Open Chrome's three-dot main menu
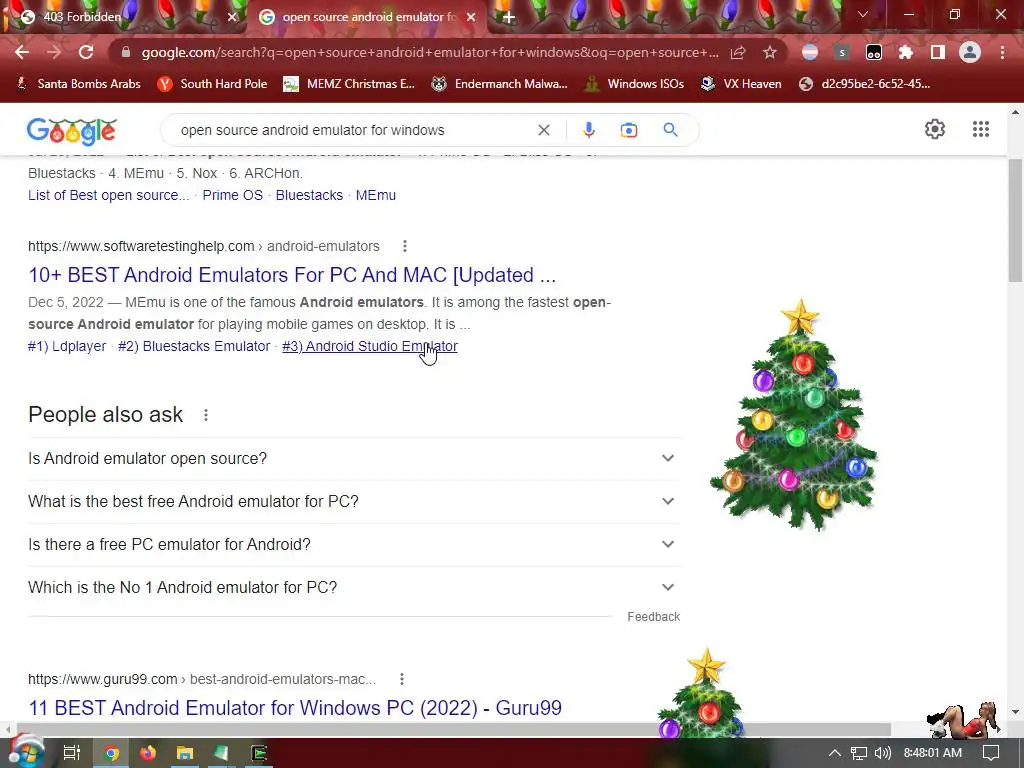 [1002, 52]
